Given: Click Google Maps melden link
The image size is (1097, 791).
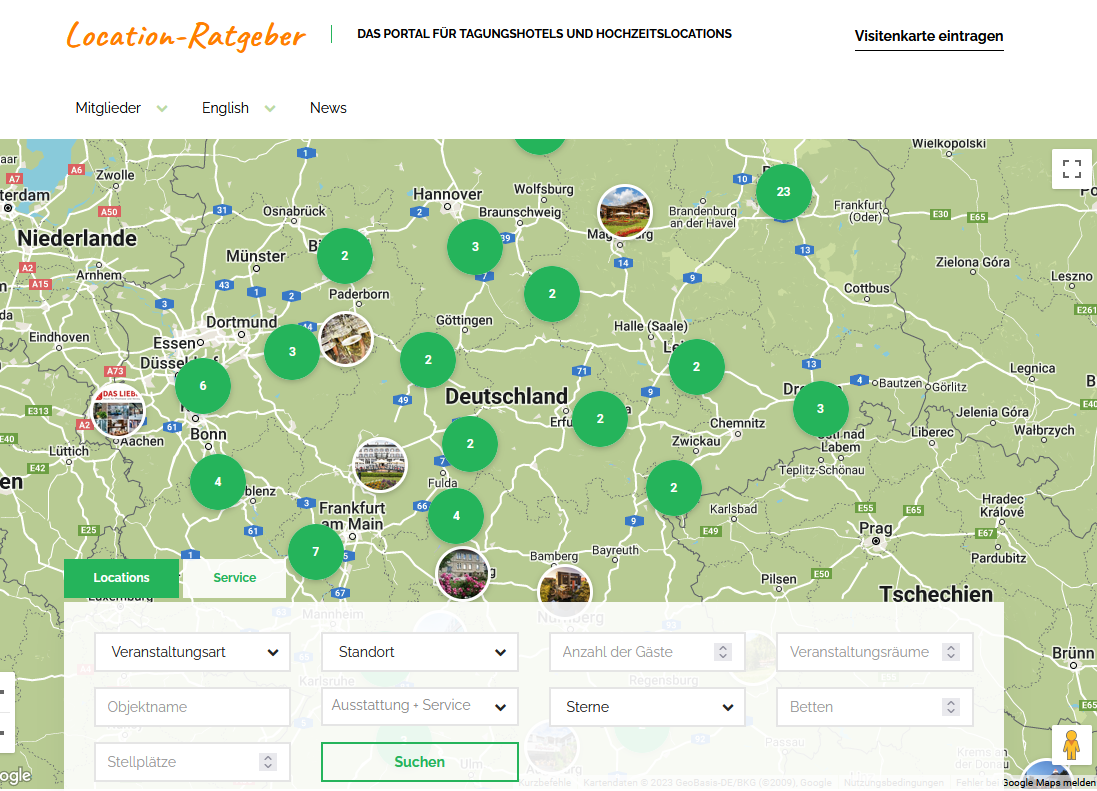Looking at the screenshot, I should 1049,783.
